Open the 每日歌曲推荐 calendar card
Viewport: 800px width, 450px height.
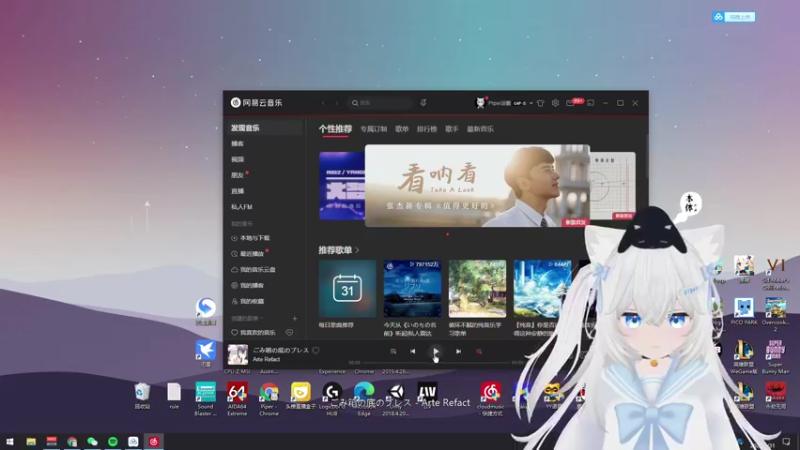(347, 289)
